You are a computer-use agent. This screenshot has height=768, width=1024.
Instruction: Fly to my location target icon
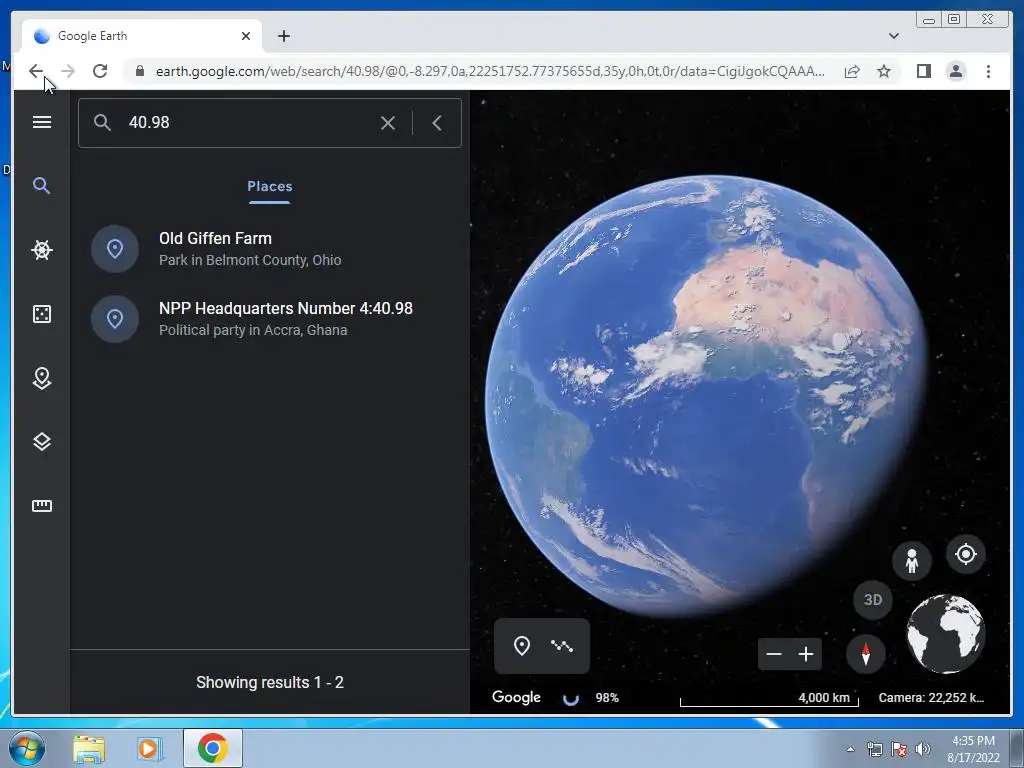(x=966, y=554)
